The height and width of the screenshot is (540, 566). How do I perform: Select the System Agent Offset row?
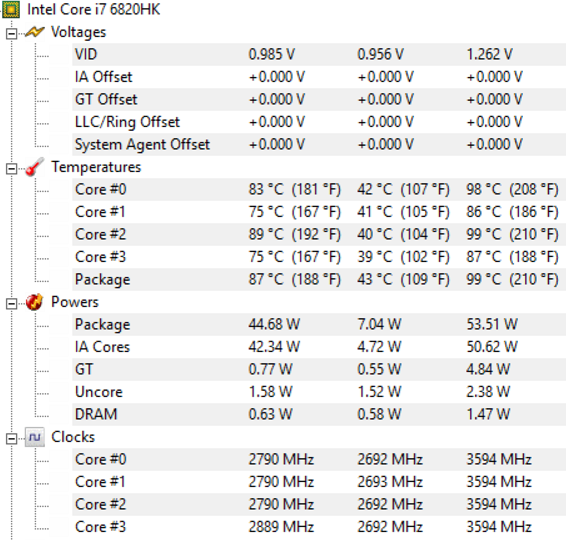(x=319, y=144)
